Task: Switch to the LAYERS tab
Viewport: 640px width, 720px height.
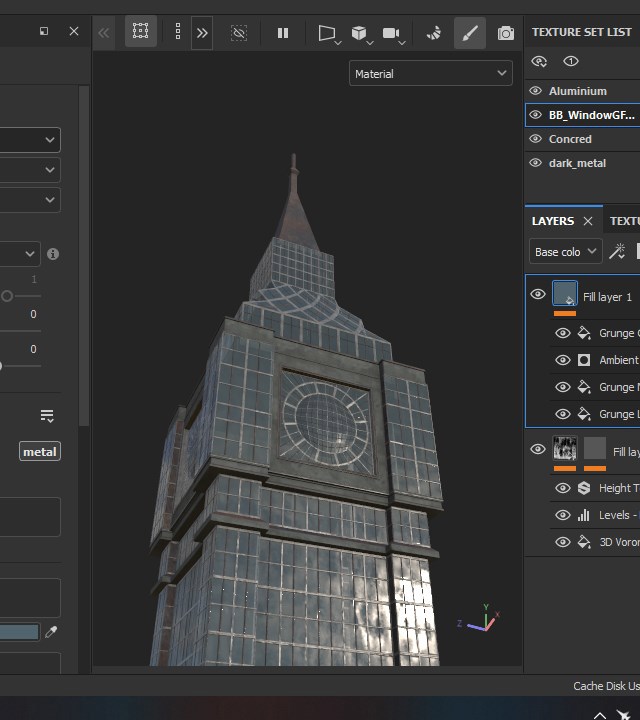Action: [553, 221]
